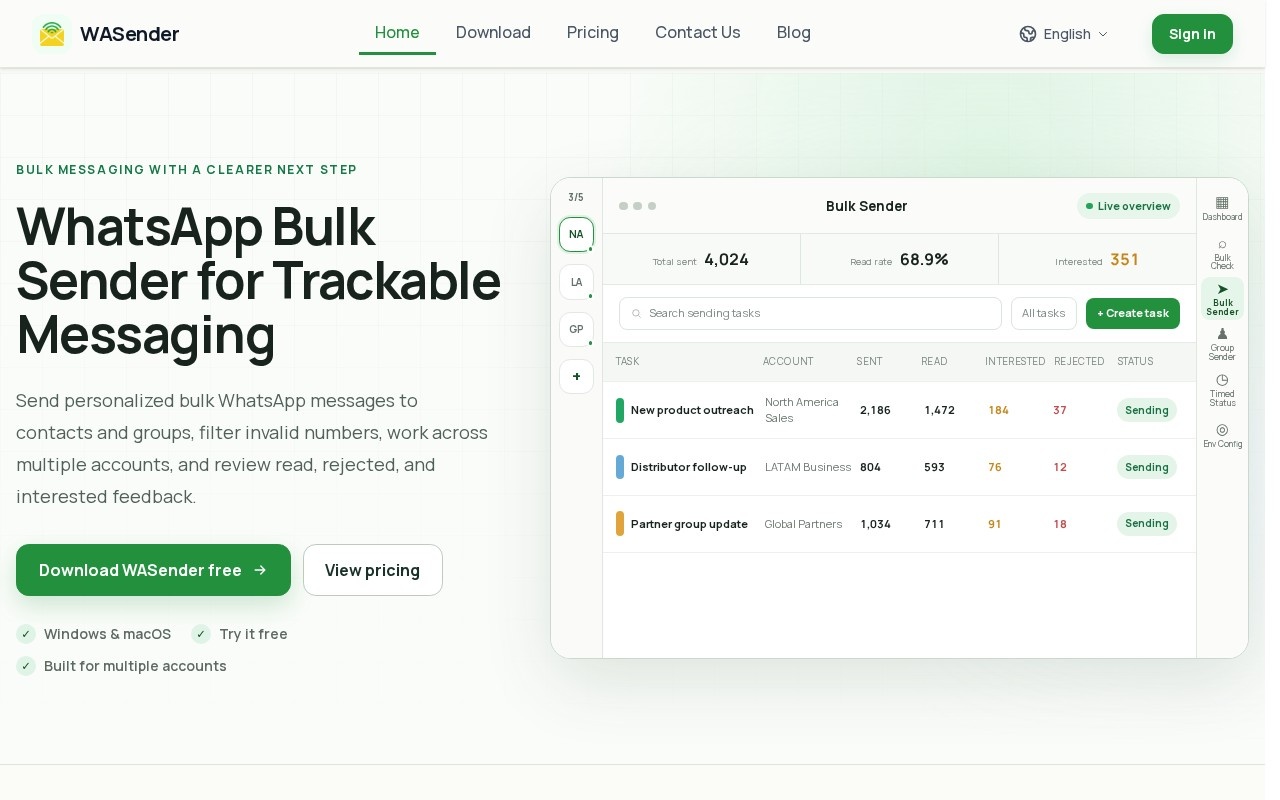Click the WASender brand name
1280x800 pixels.
tap(129, 34)
